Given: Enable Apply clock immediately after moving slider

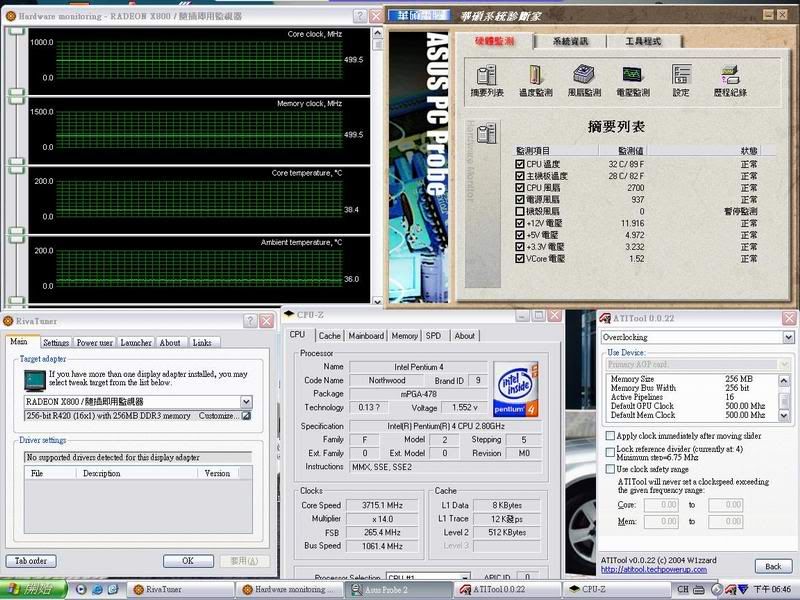Looking at the screenshot, I should [611, 437].
